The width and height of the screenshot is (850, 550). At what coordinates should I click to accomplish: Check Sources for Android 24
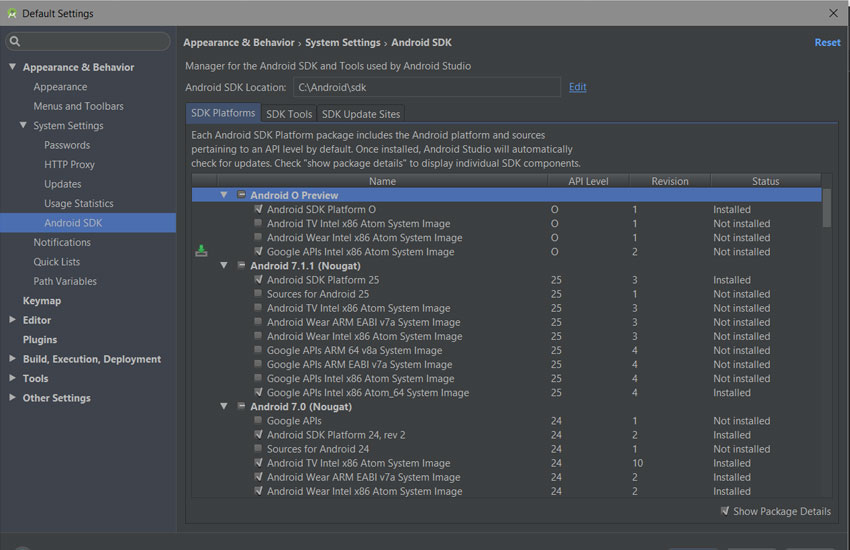coord(259,449)
